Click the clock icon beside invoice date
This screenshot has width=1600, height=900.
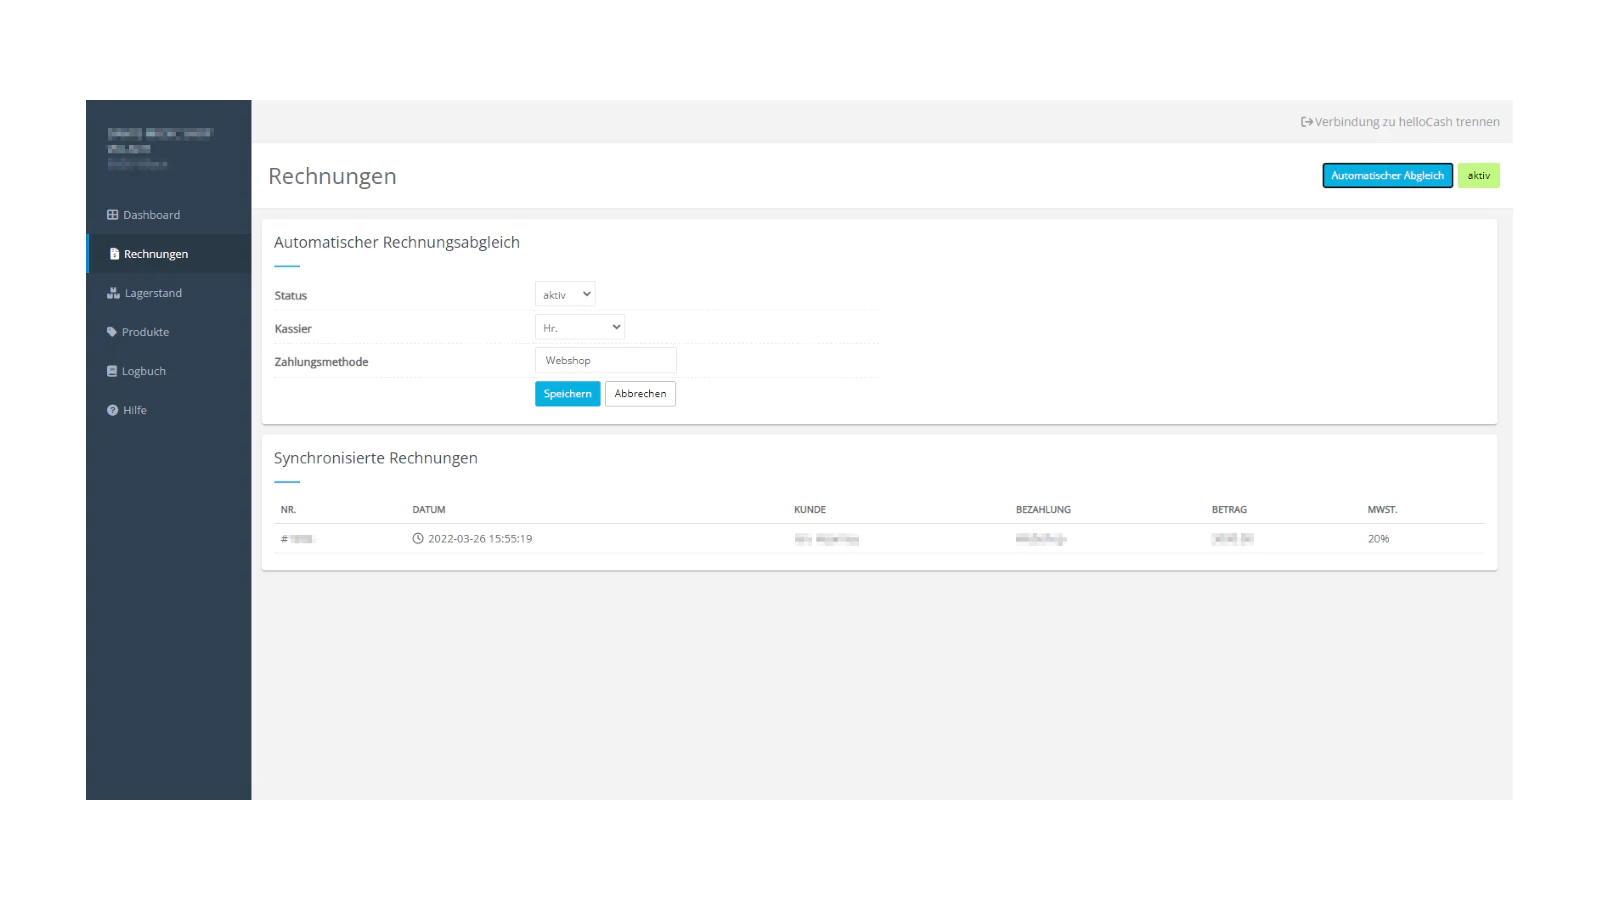click(418, 539)
